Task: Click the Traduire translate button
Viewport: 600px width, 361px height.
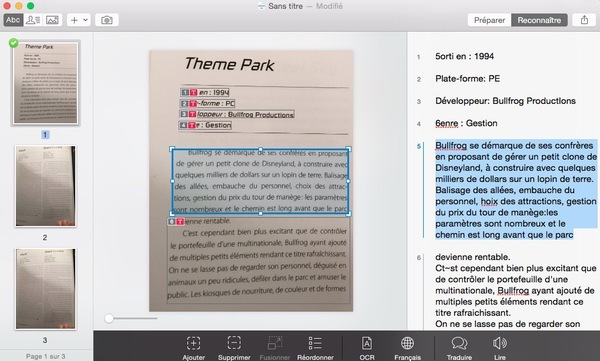Action: pos(459,348)
